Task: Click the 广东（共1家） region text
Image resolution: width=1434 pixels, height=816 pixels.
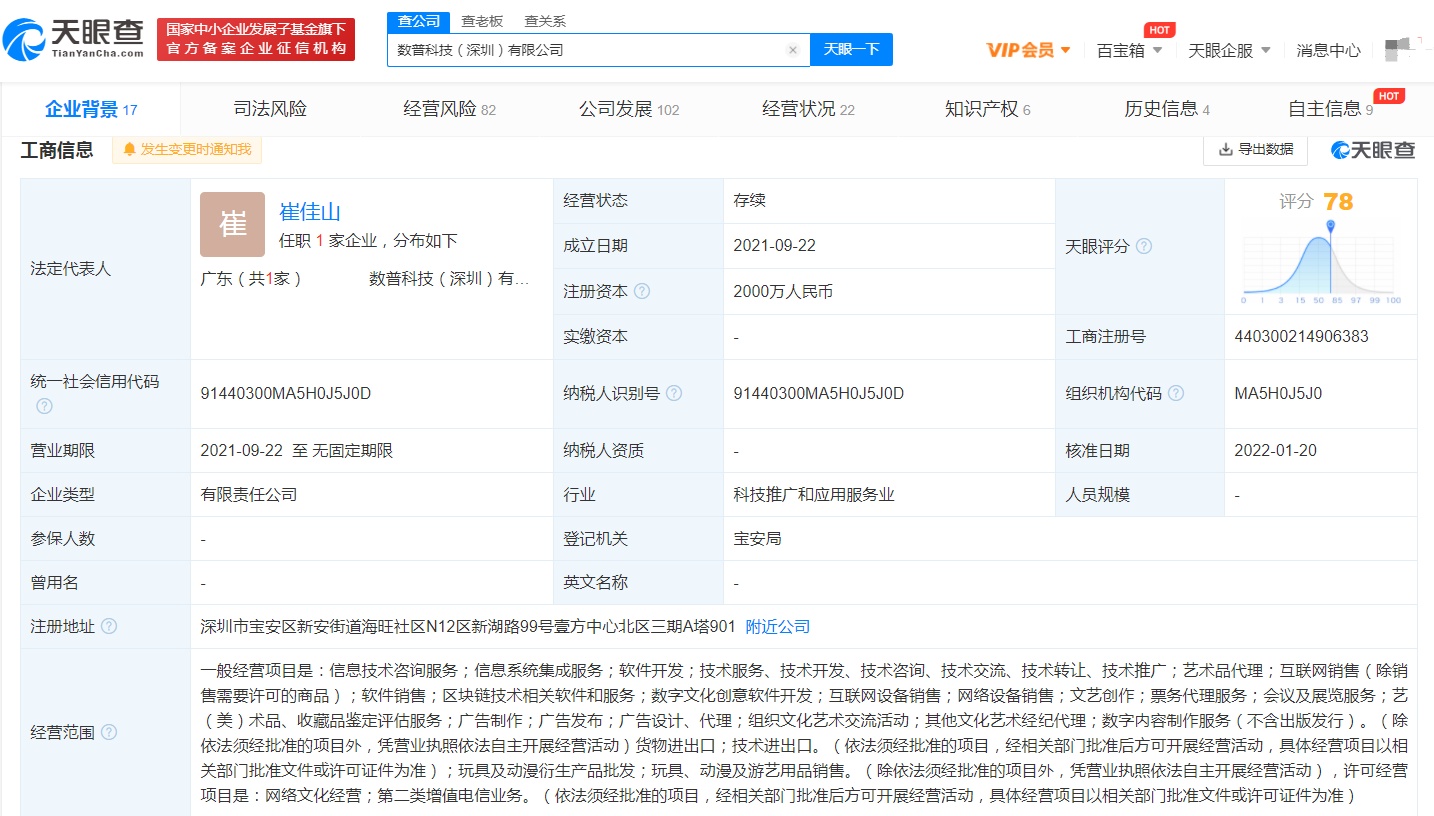Action: [x=251, y=278]
